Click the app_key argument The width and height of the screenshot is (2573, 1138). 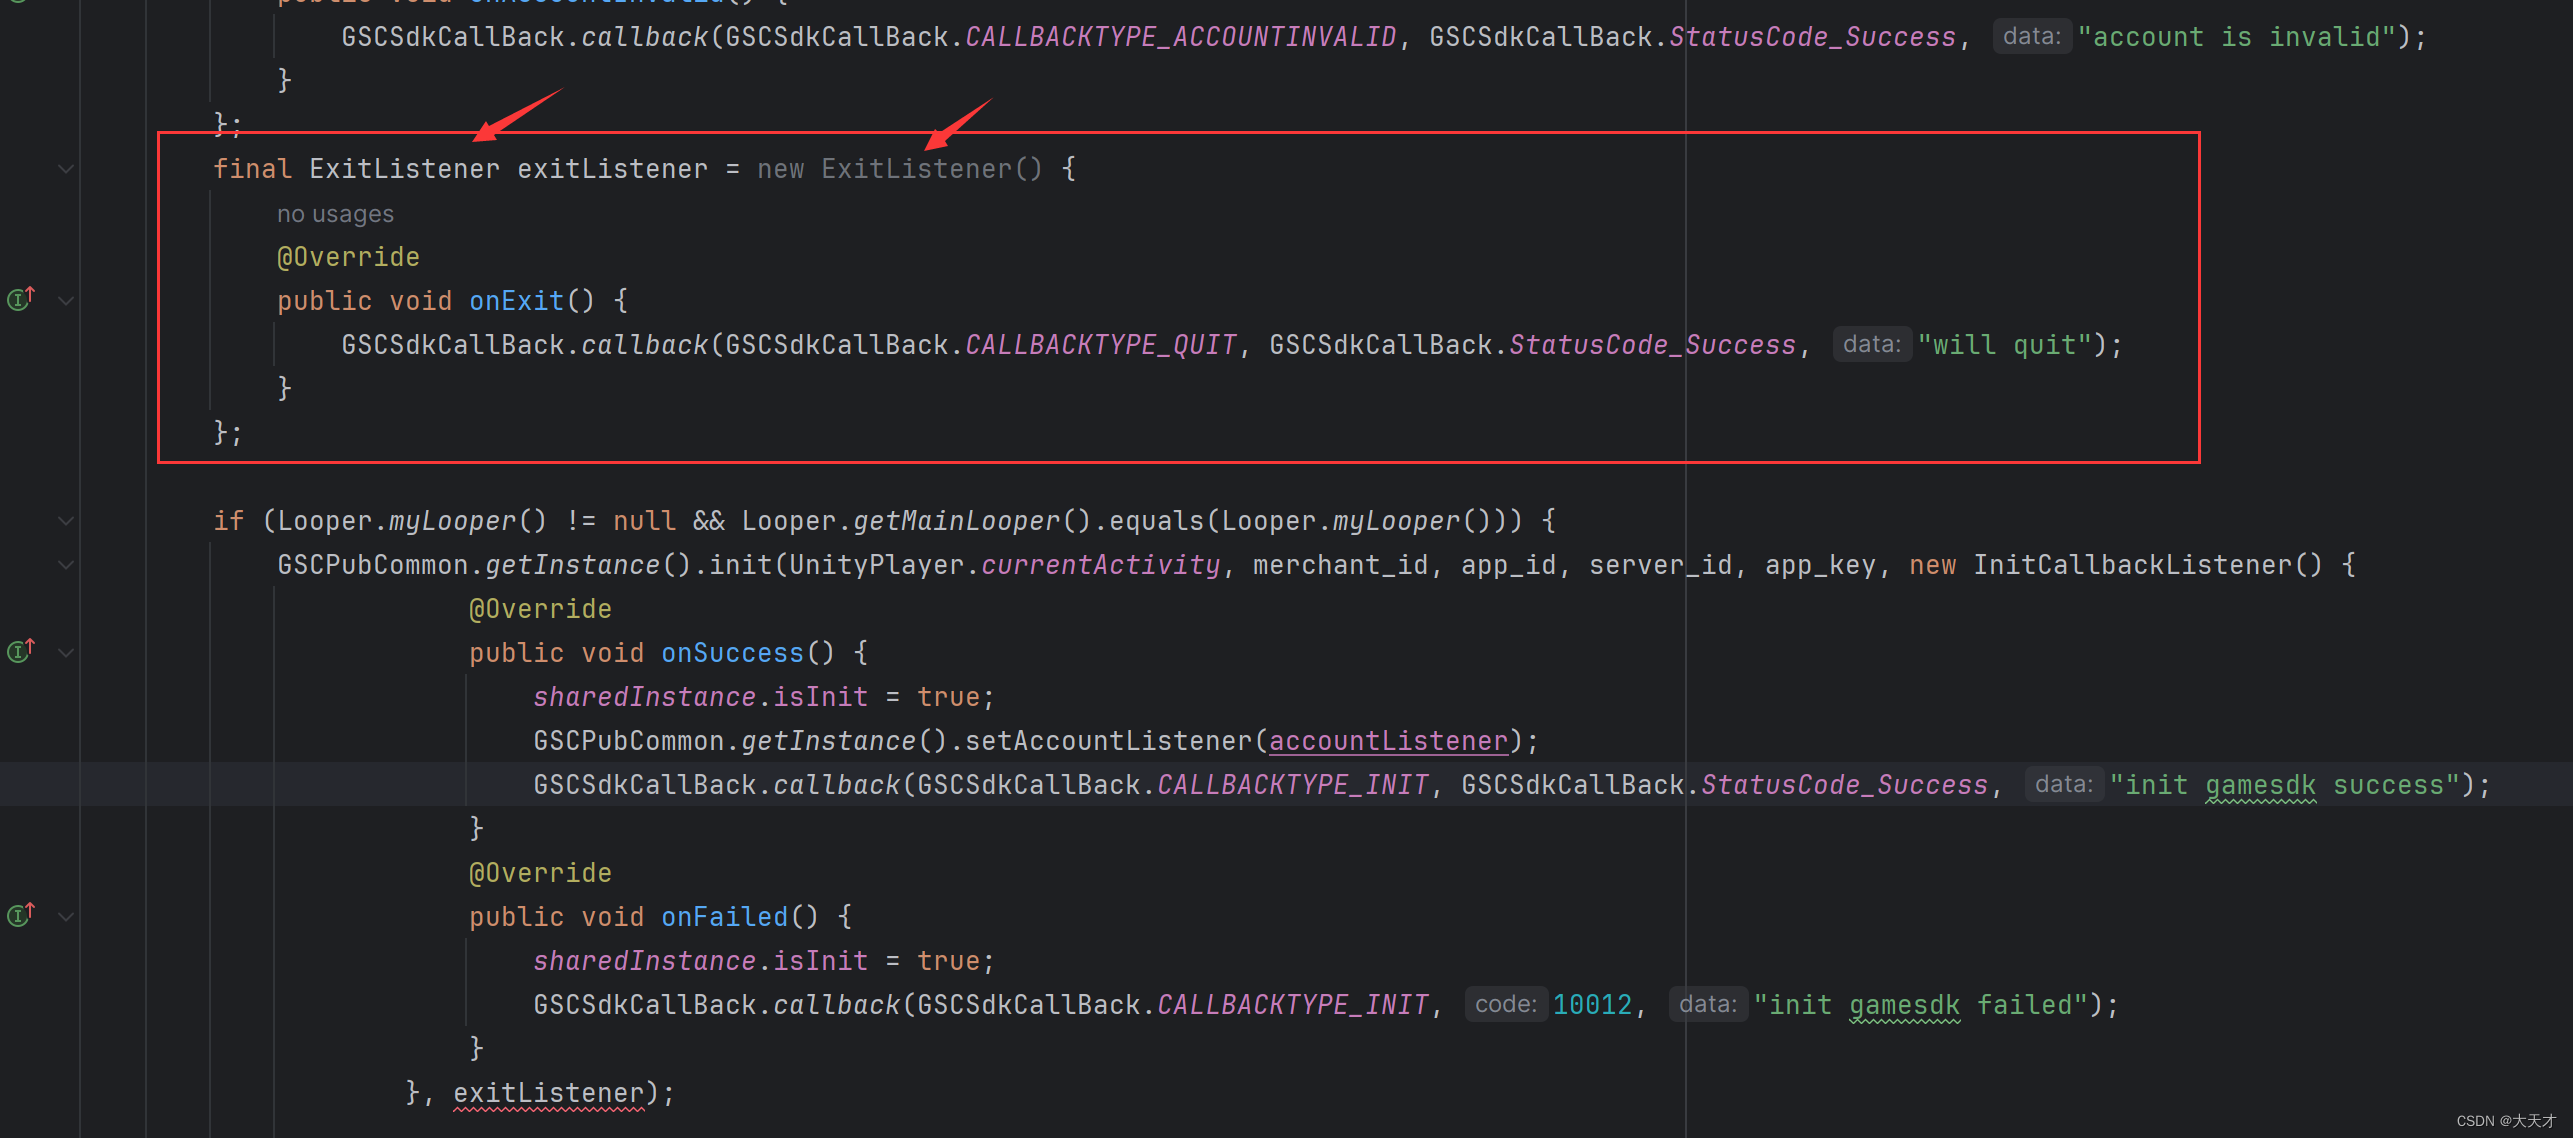(x=1821, y=565)
